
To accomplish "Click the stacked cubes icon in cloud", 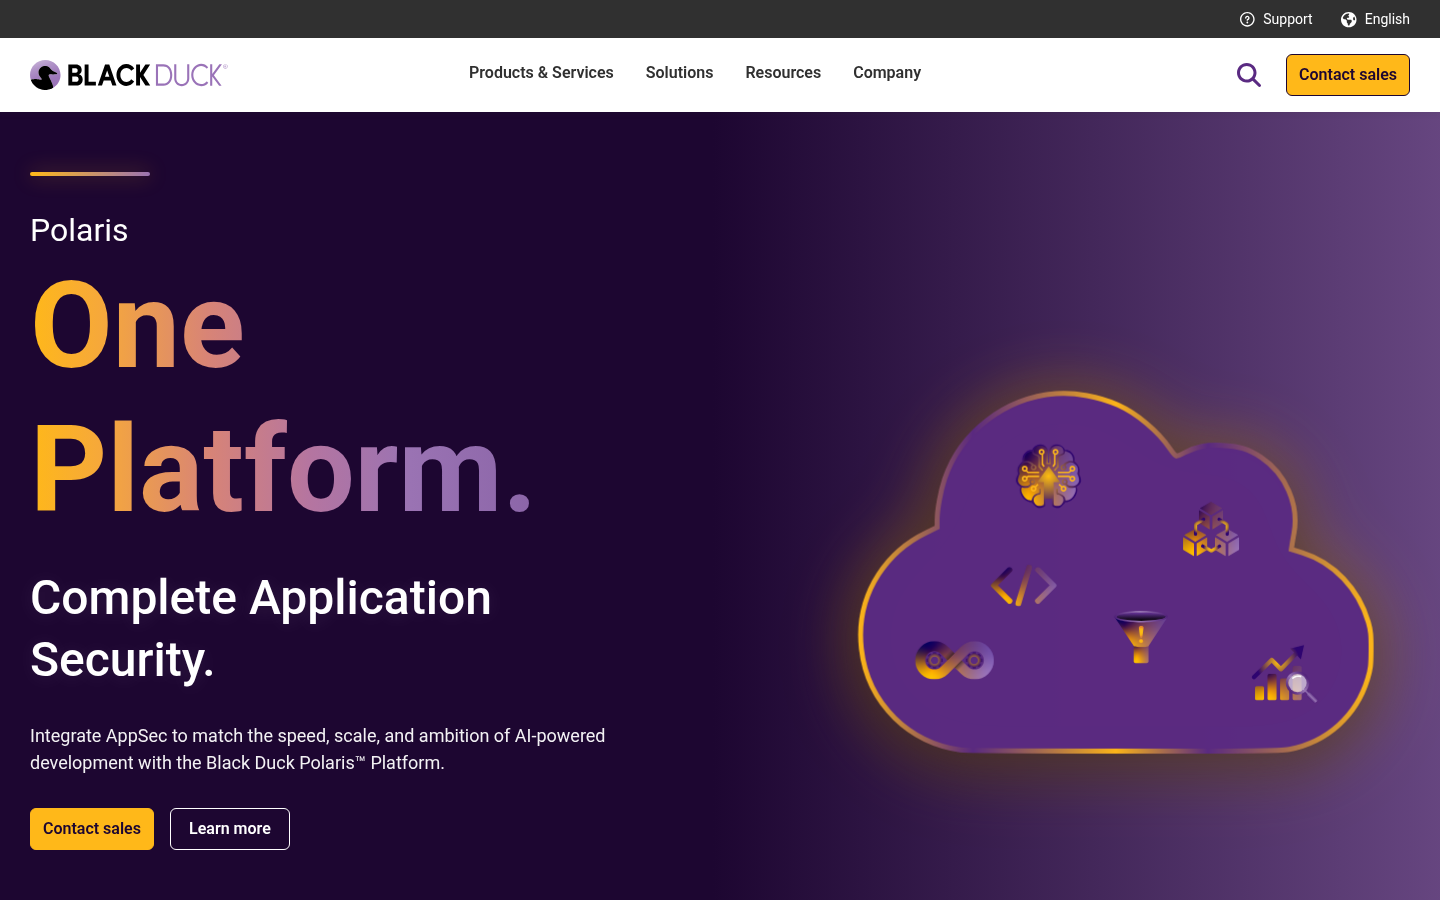I will (1211, 530).
